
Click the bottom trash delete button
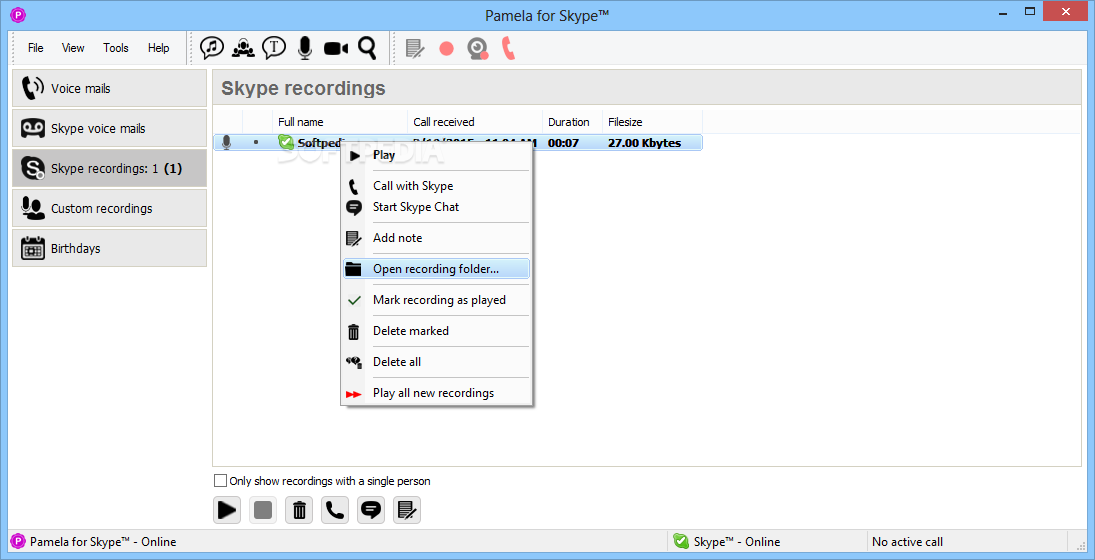click(x=300, y=510)
